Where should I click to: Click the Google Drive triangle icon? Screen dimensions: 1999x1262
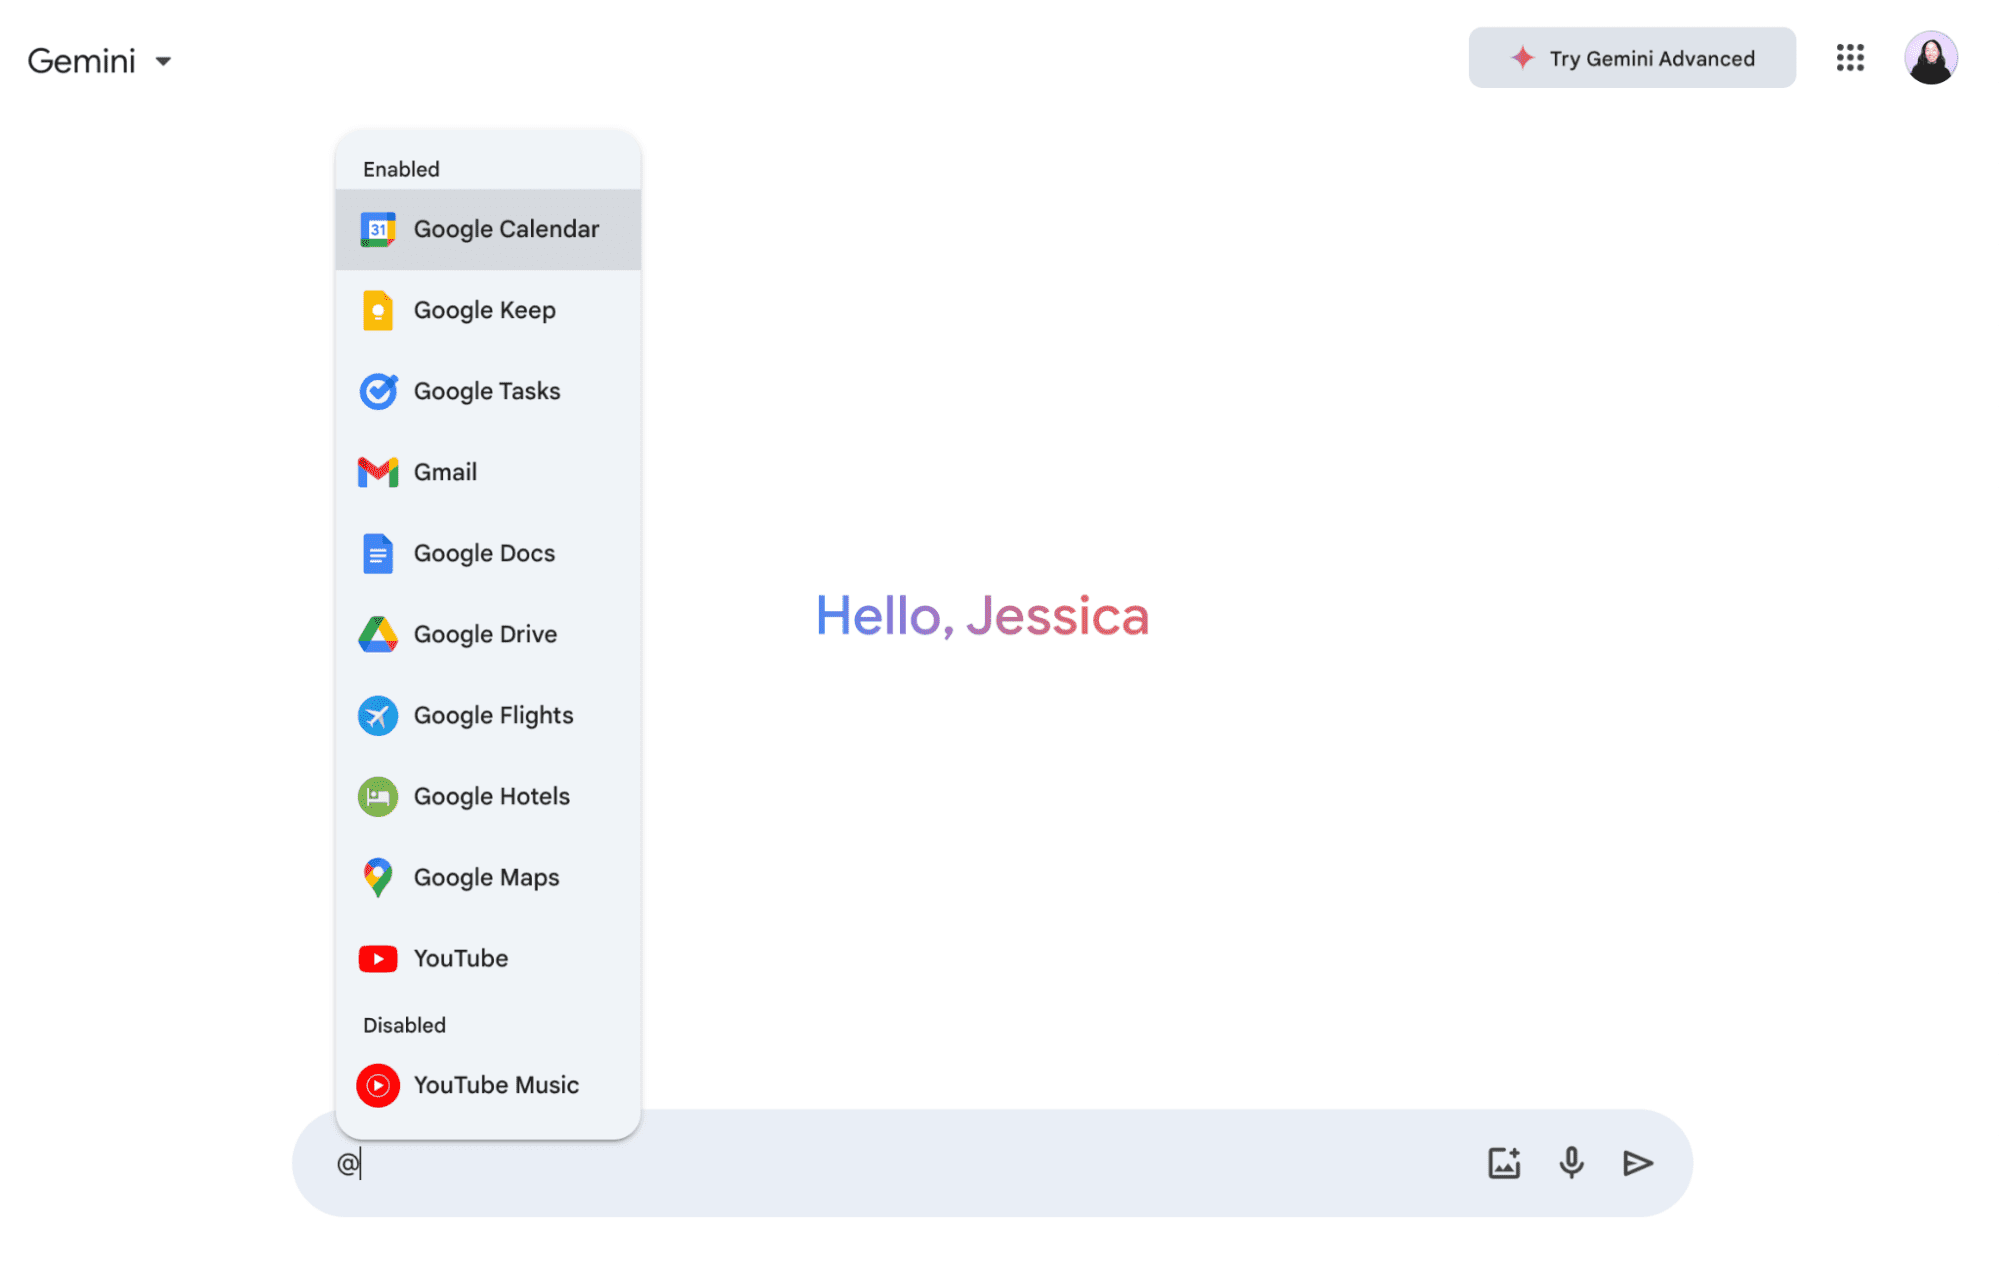click(x=378, y=634)
